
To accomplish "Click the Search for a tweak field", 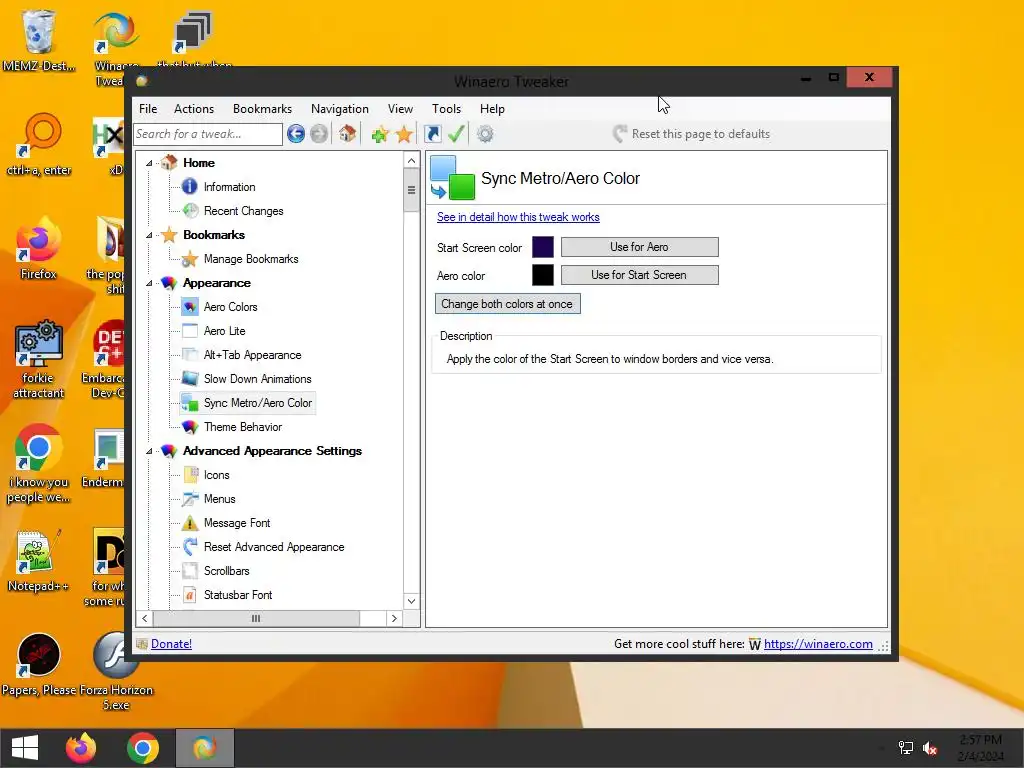I will tap(208, 134).
